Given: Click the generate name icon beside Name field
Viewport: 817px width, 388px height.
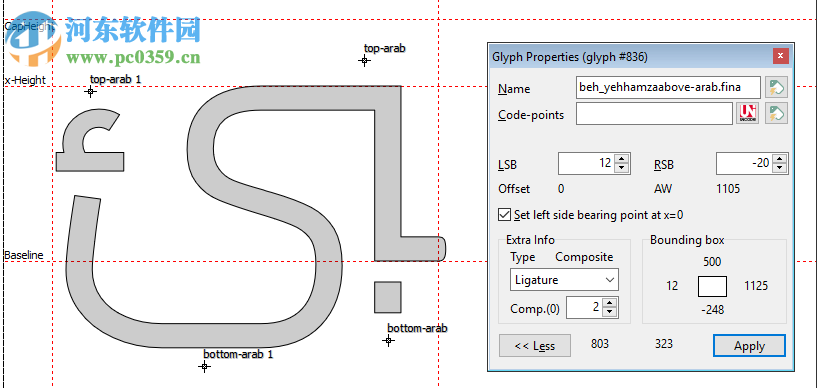Looking at the screenshot, I should [x=776, y=88].
